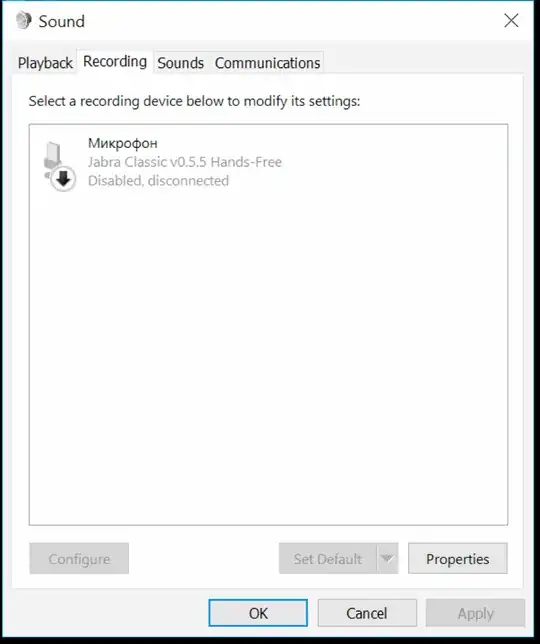Click the "Select a recording device" instruction label
540x644 pixels.
tap(194, 101)
